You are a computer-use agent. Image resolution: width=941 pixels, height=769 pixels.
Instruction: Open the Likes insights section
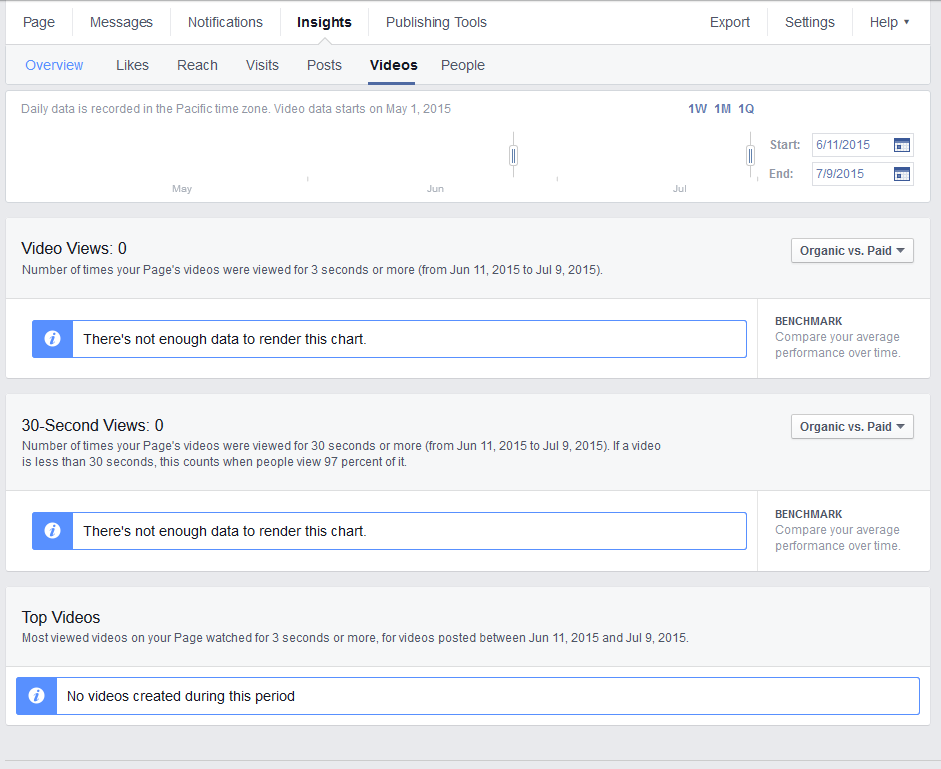132,65
